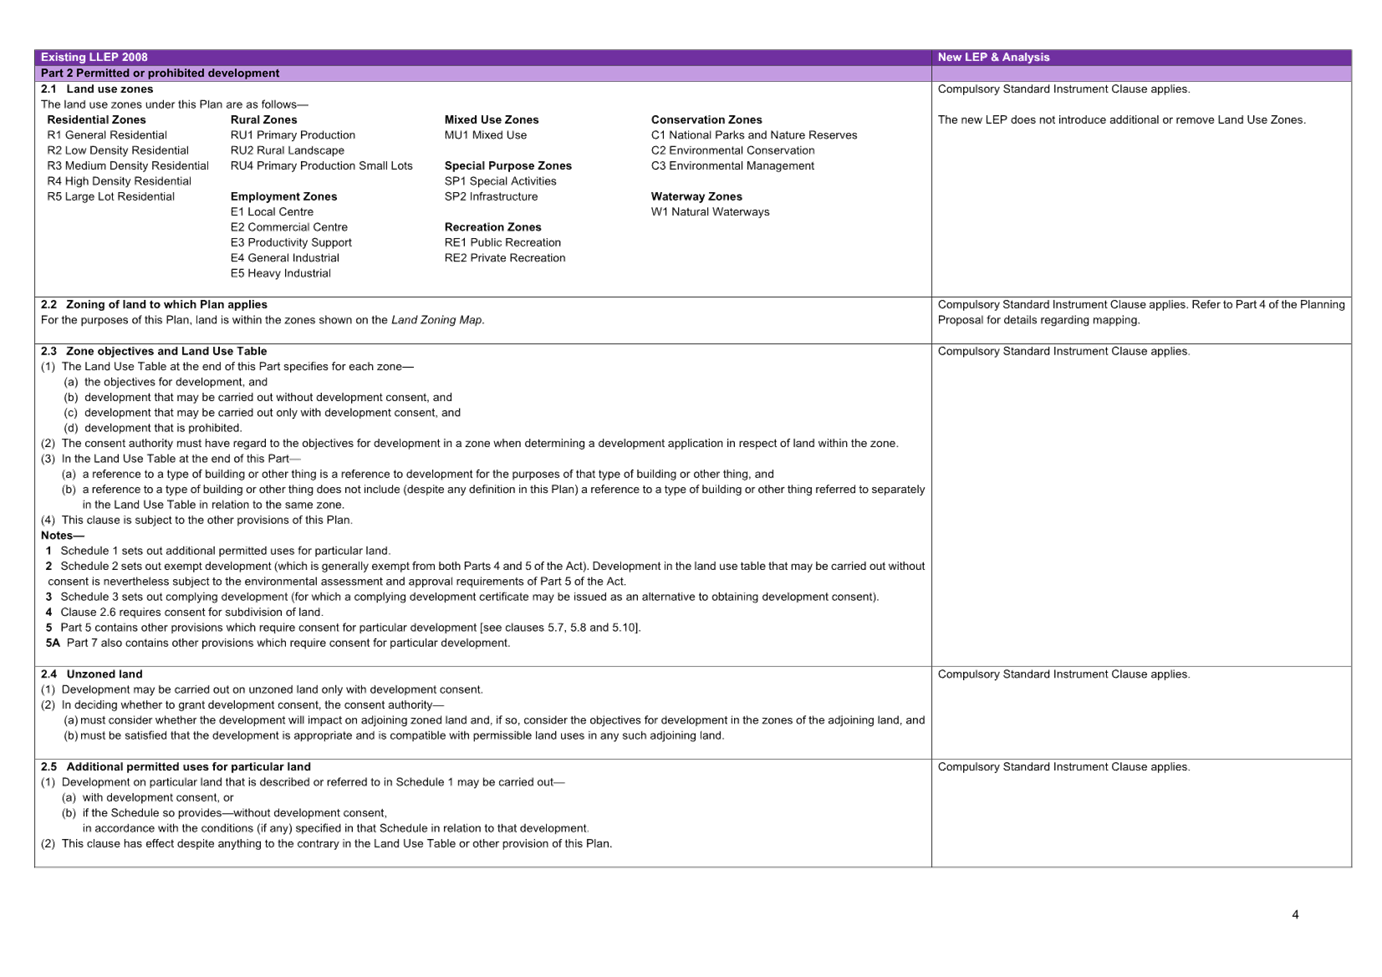1382x977 pixels.
Task: Click the 'Existing LLEP 2008' header
Action: [94, 57]
